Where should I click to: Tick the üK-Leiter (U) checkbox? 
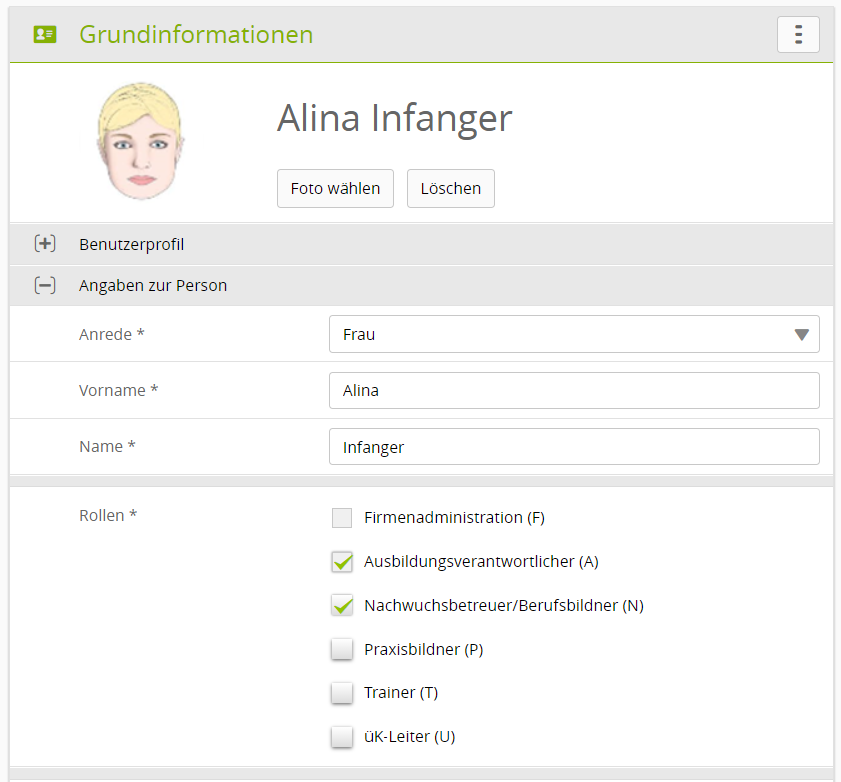(x=342, y=737)
